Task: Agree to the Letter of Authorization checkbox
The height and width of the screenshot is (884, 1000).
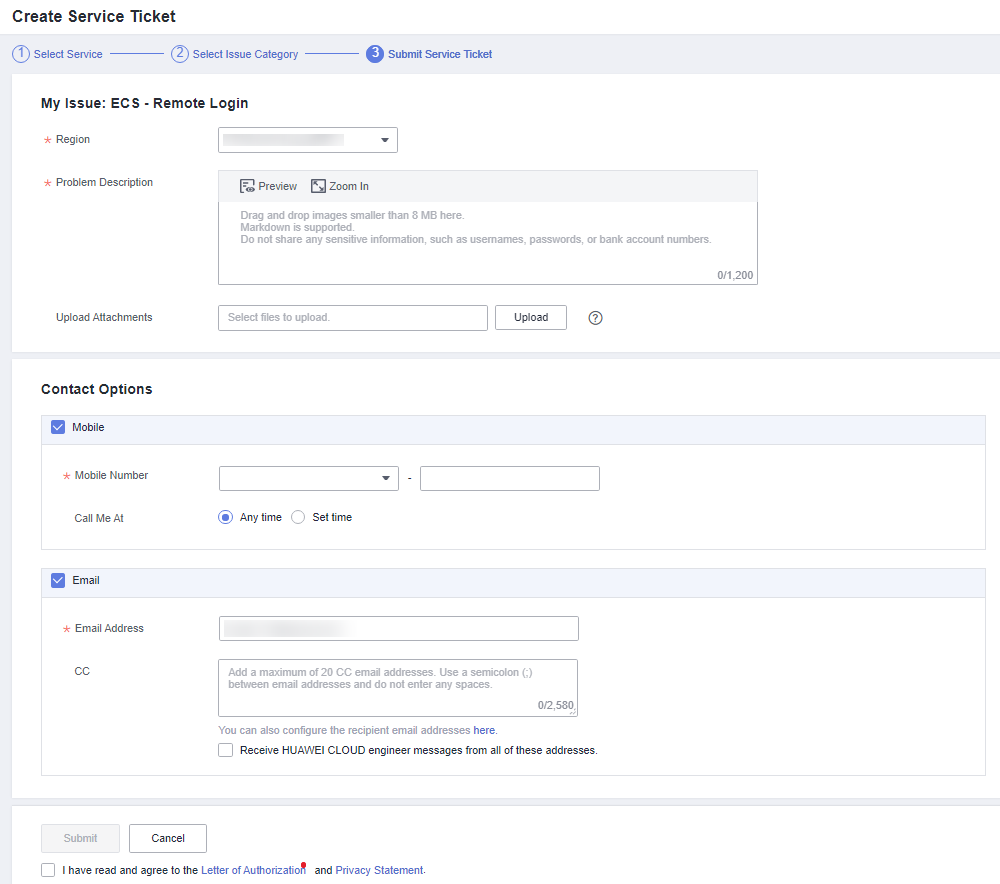Action: pyautogui.click(x=48, y=870)
